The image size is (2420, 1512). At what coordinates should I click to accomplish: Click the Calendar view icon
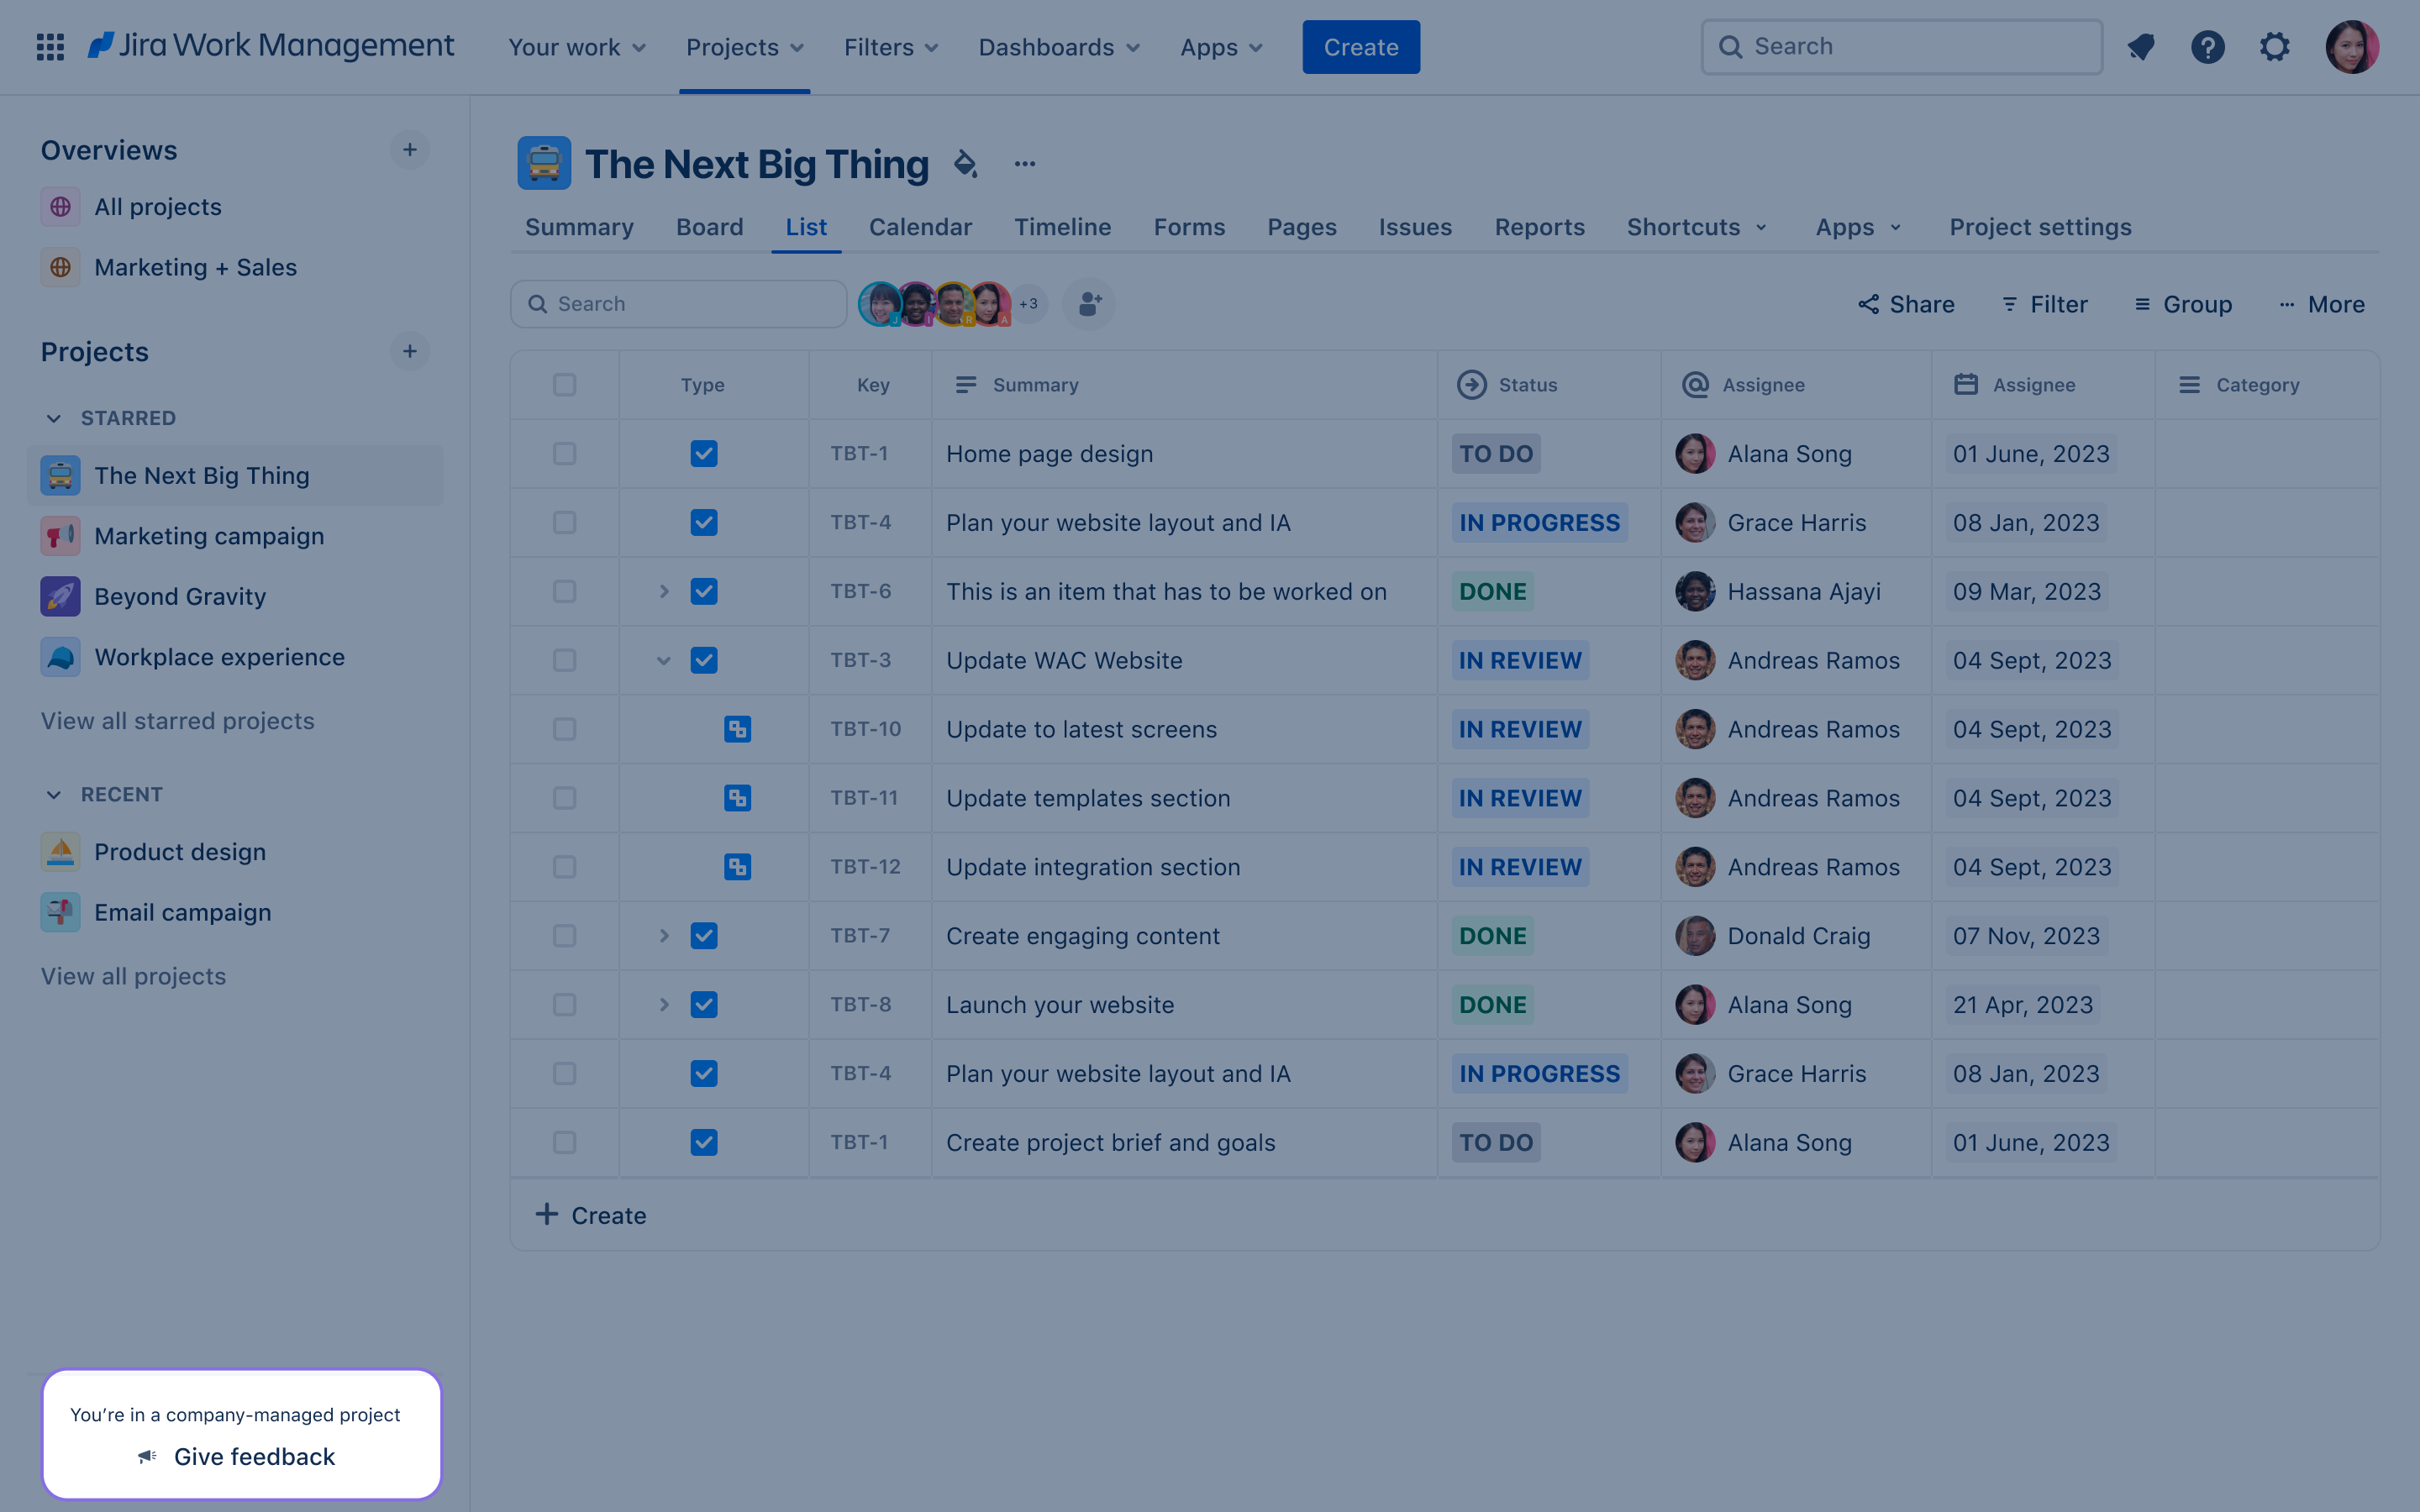(x=920, y=227)
